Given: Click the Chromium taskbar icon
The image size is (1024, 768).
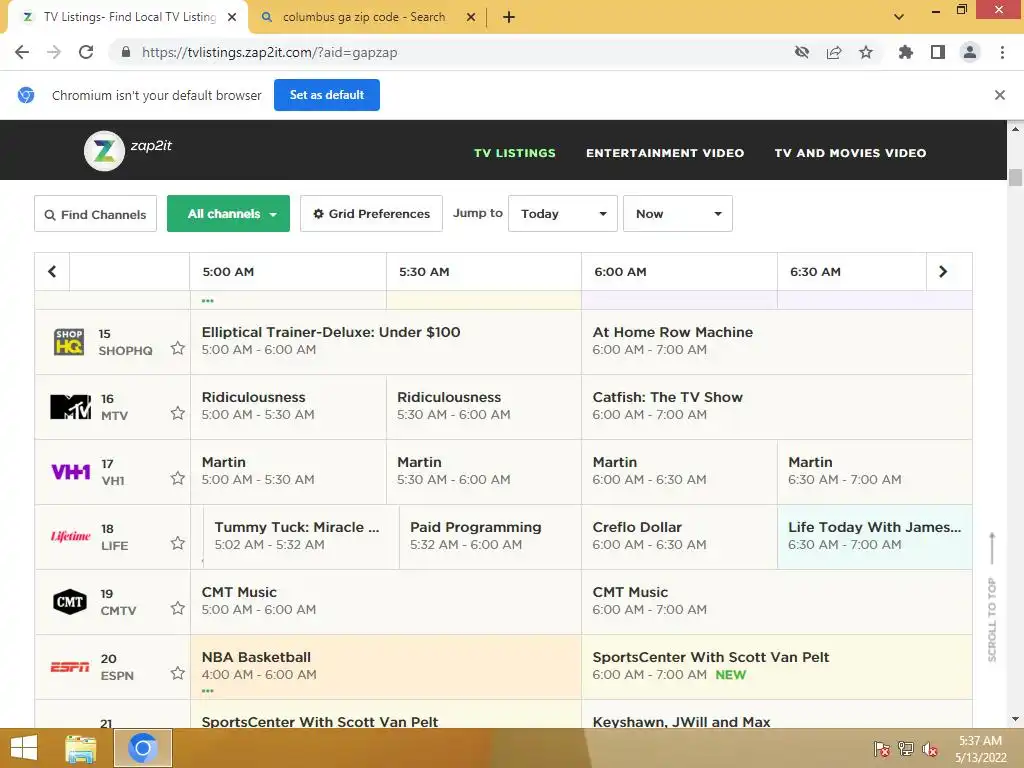Looking at the screenshot, I should (x=143, y=748).
